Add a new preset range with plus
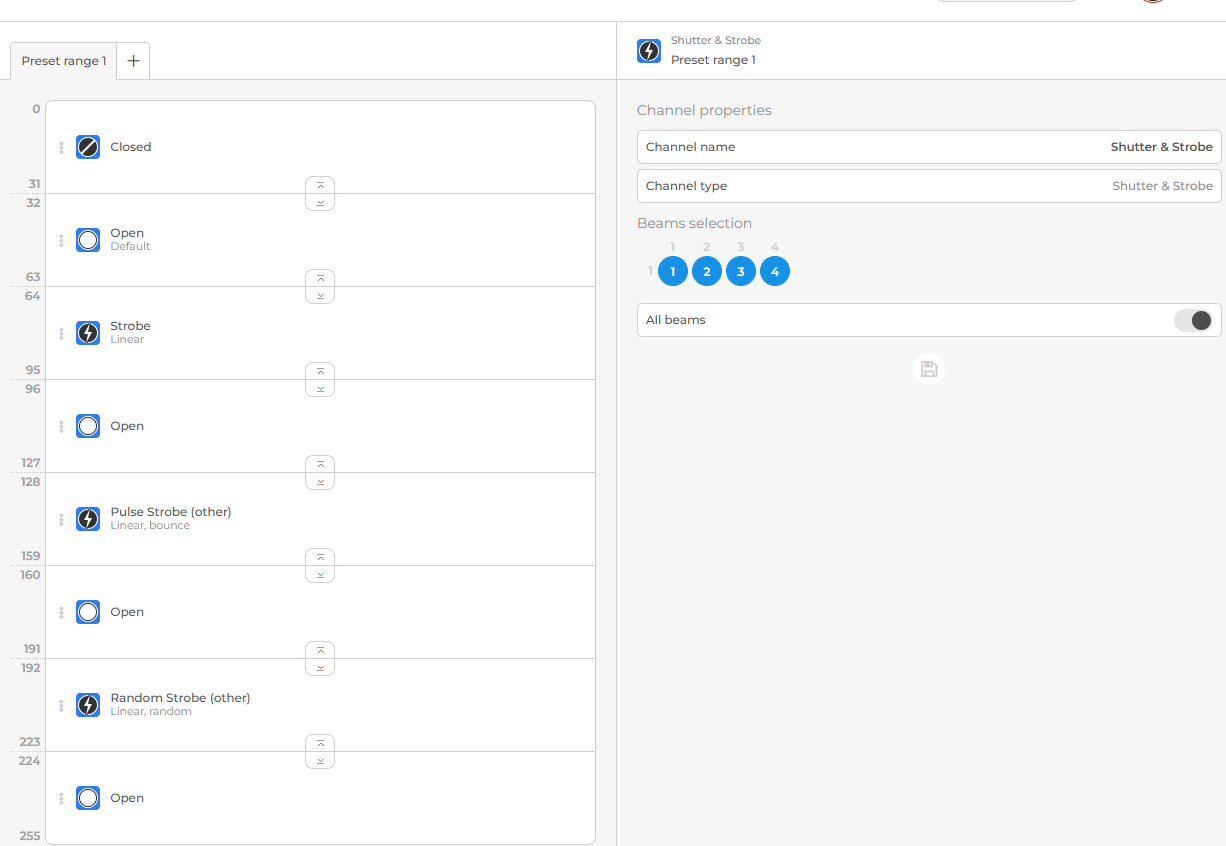The image size is (1226, 846). (133, 61)
